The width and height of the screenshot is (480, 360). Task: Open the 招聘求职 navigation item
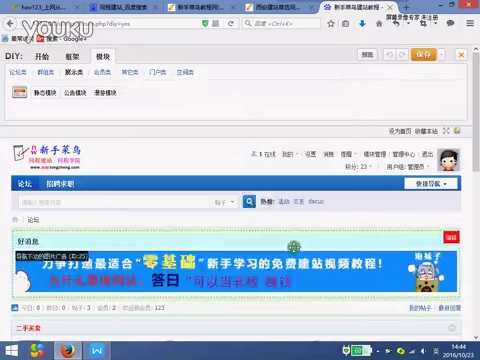pos(60,184)
